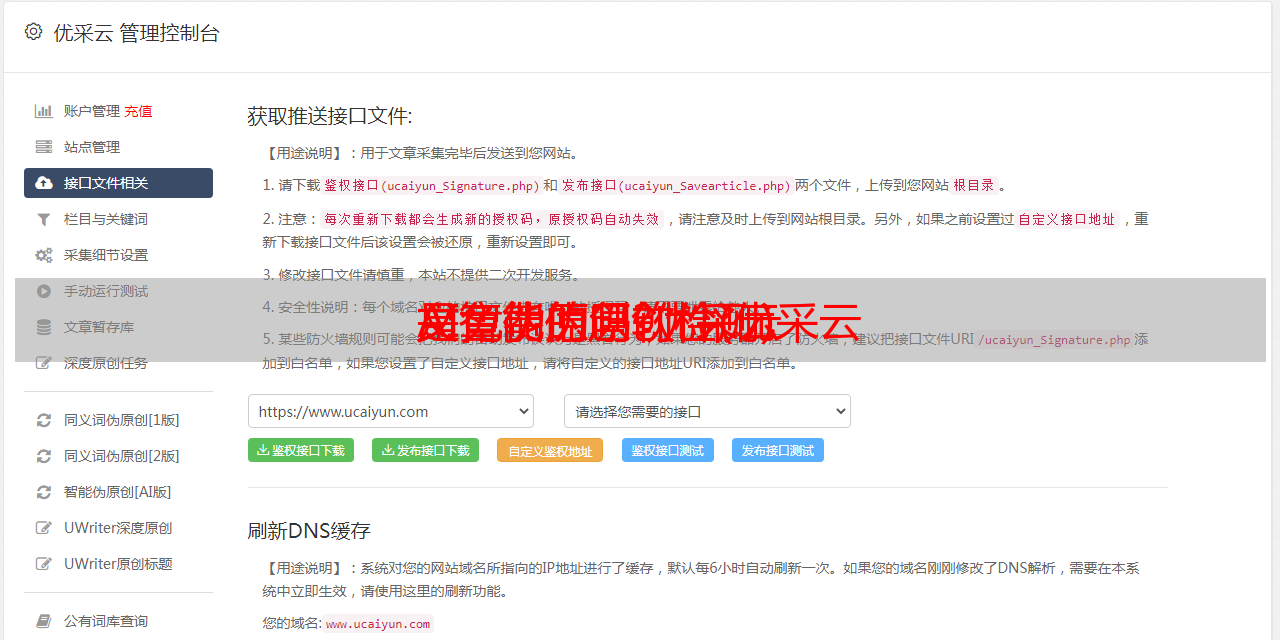Click the refresh icon for 智能伪原创[AI版]
The width and height of the screenshot is (1280, 640).
44,492
